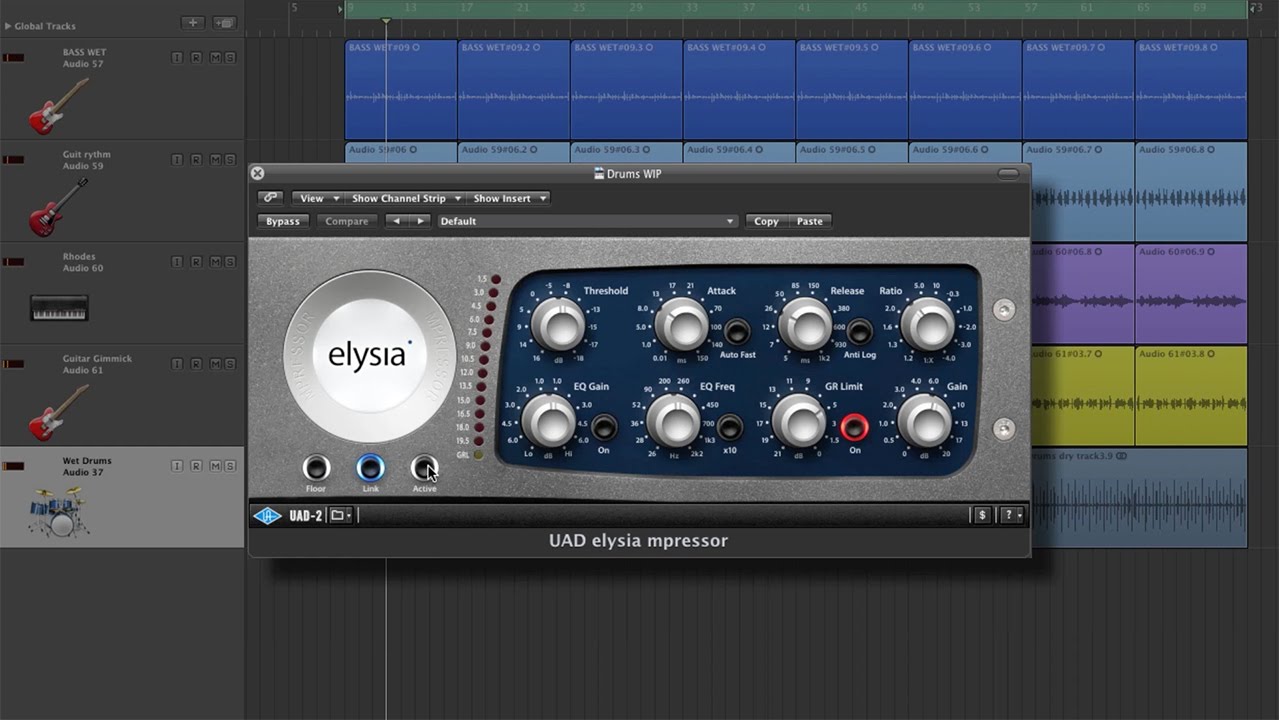Viewport: 1280px width, 720px height.
Task: Open the Default preset dropdown
Action: (x=587, y=221)
